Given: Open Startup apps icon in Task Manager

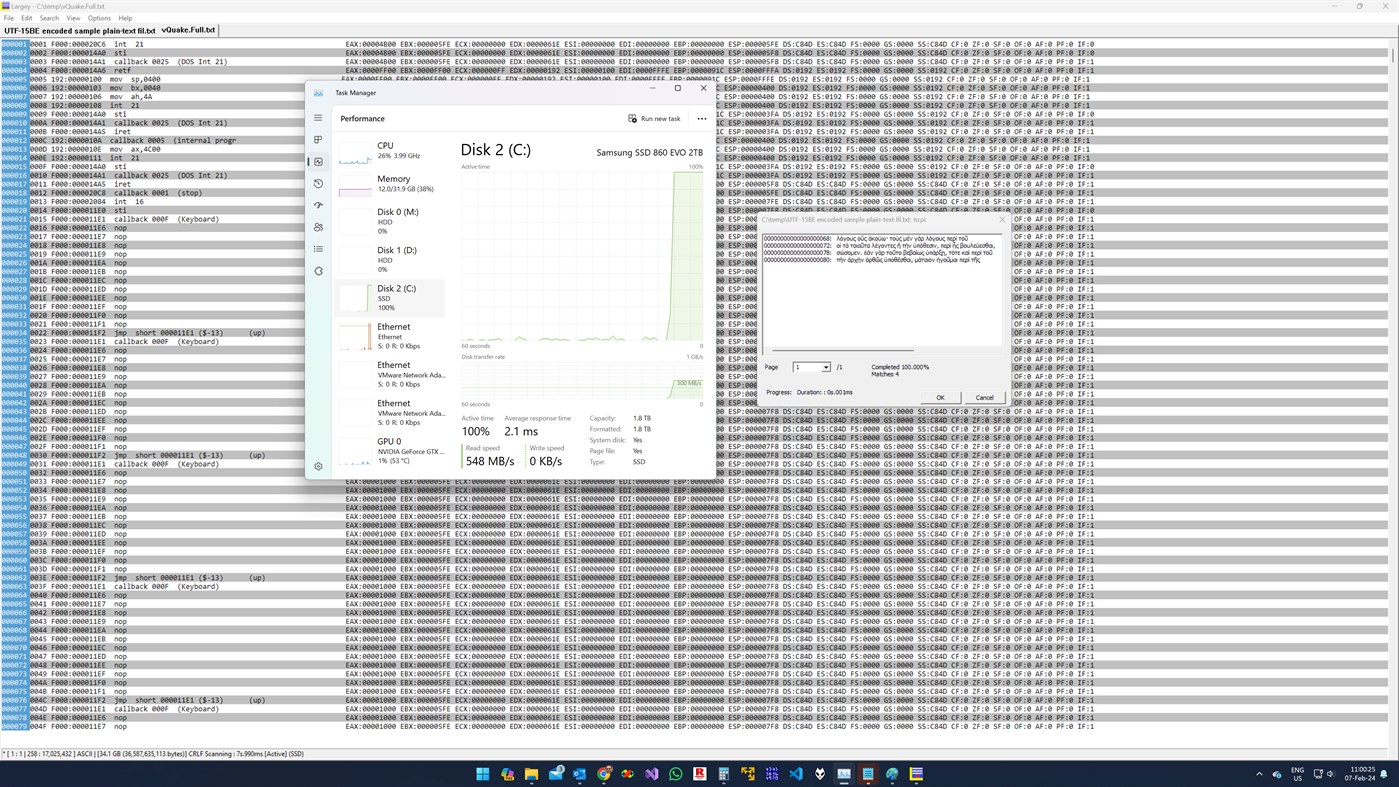Looking at the screenshot, I should (x=318, y=205).
